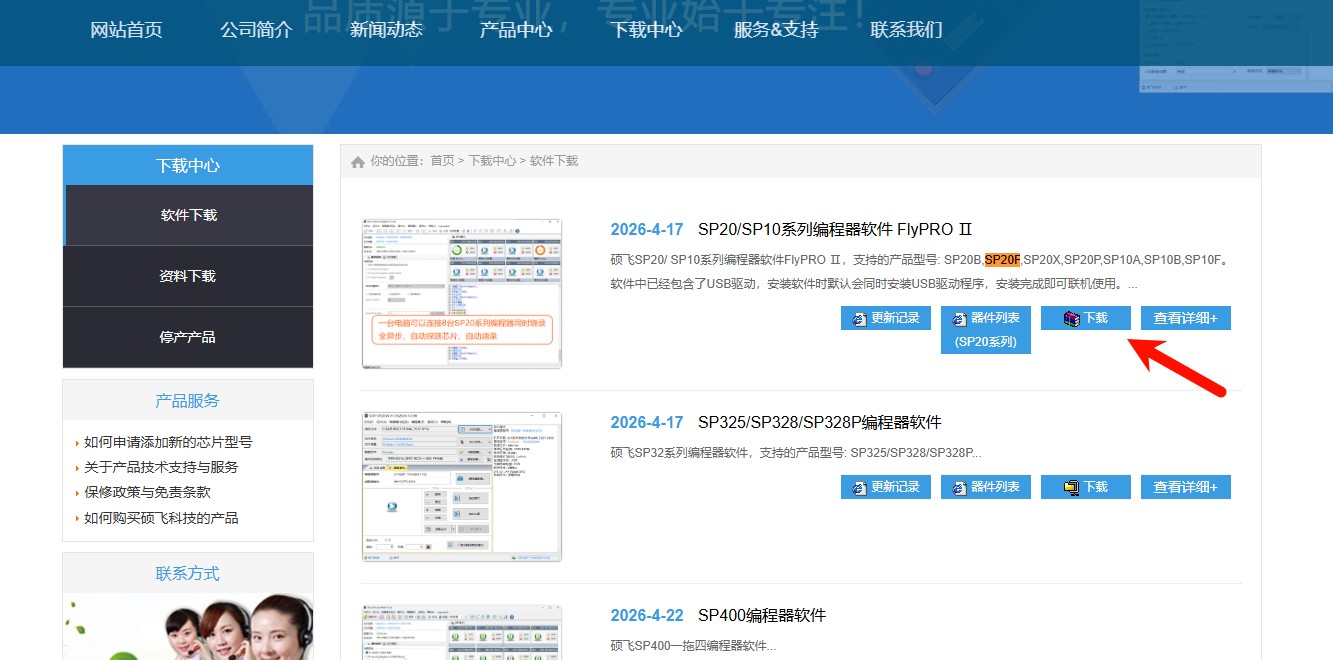Click 查看详细+ for SP325/SP328
Viewport: 1333px width, 660px height.
tap(1186, 487)
